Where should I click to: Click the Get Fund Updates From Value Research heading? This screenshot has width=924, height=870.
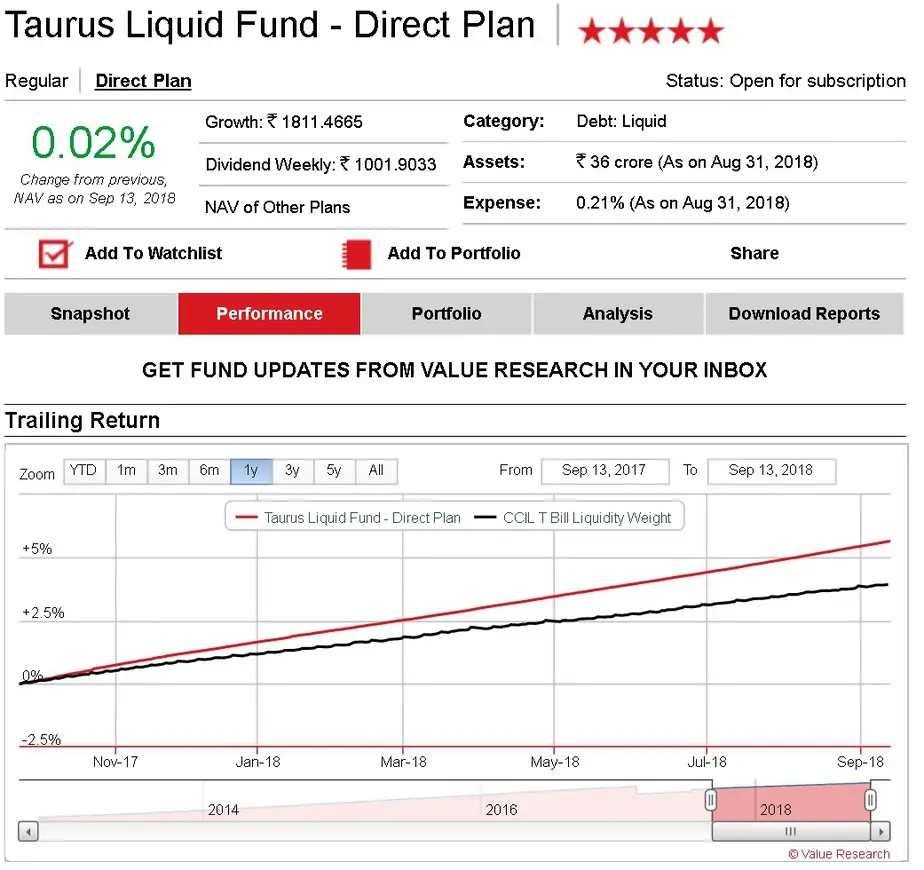pos(454,370)
